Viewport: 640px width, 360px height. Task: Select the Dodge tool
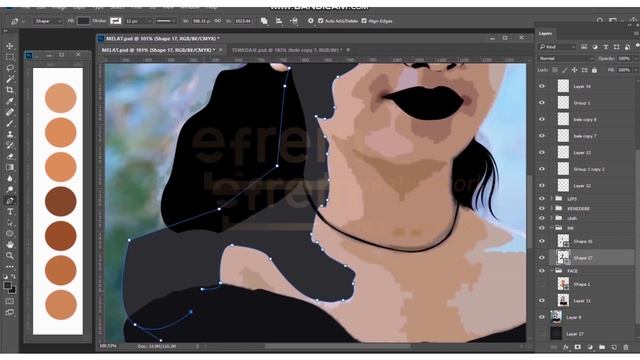pos(10,189)
